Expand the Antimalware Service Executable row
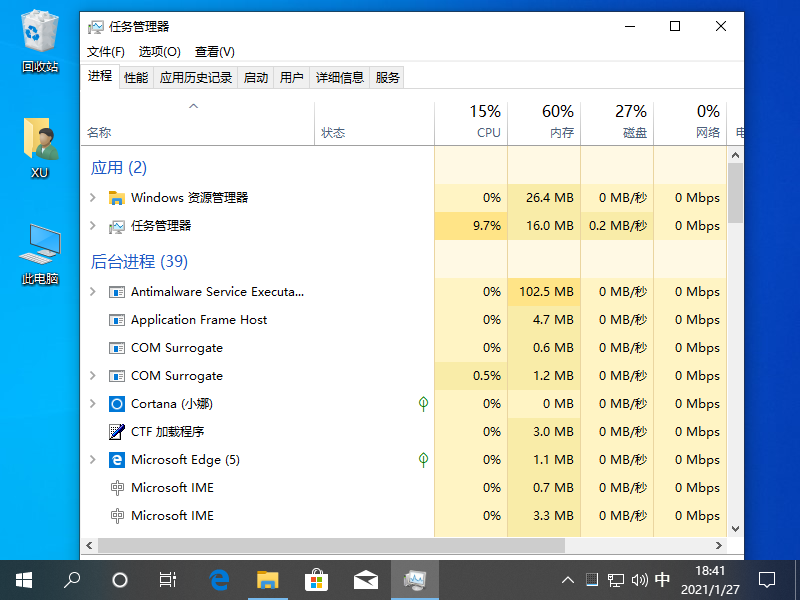800x600 pixels. [93, 292]
